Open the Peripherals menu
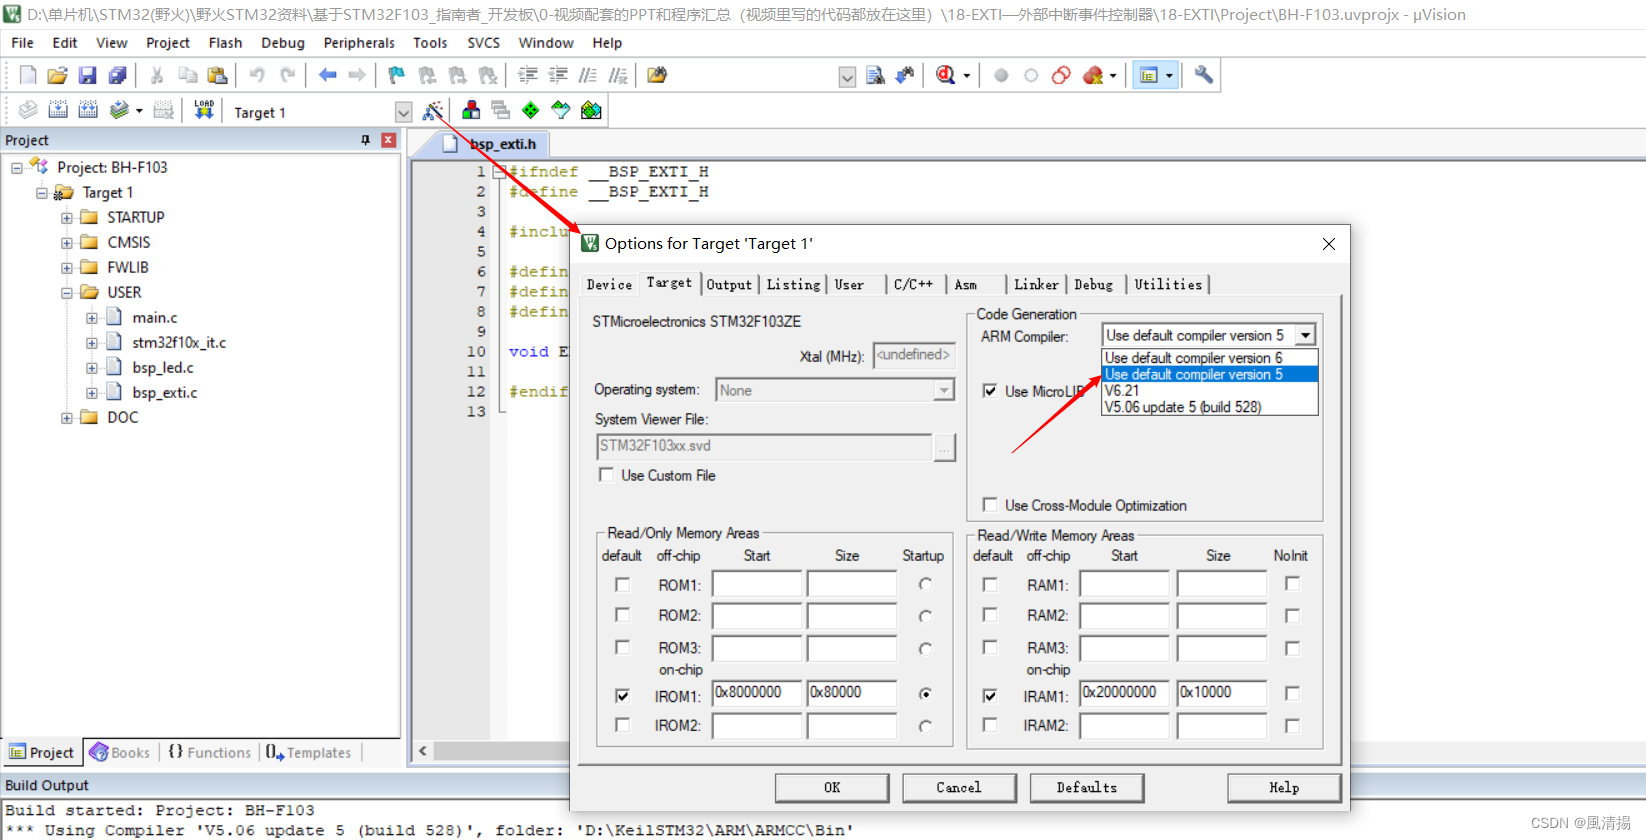 coord(359,43)
